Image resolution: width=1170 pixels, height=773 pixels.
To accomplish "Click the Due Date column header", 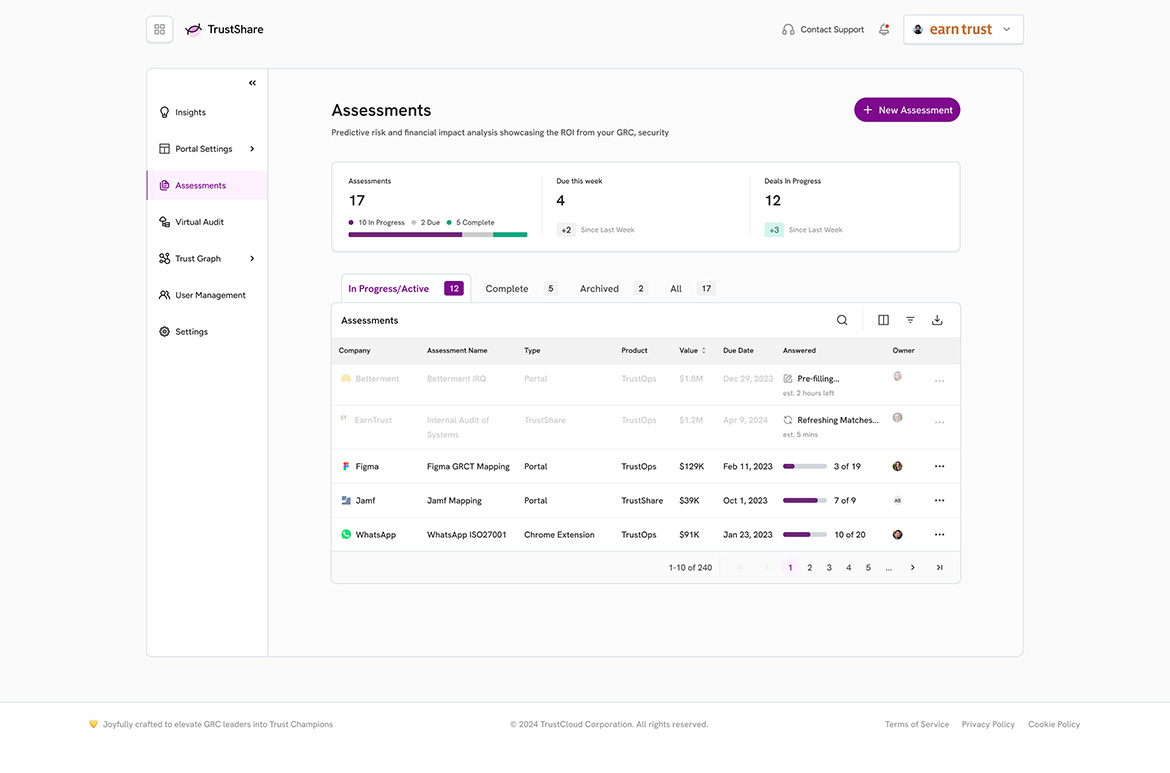I will click(738, 351).
